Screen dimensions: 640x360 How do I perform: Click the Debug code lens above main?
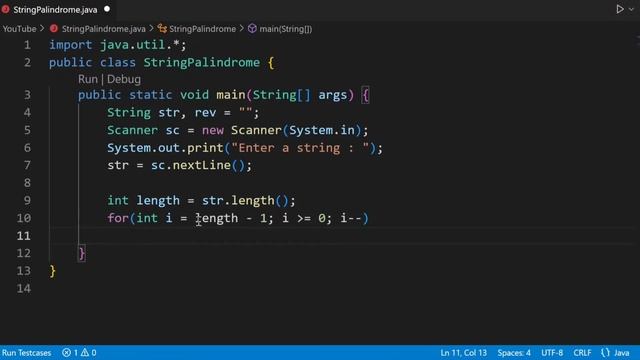point(124,79)
